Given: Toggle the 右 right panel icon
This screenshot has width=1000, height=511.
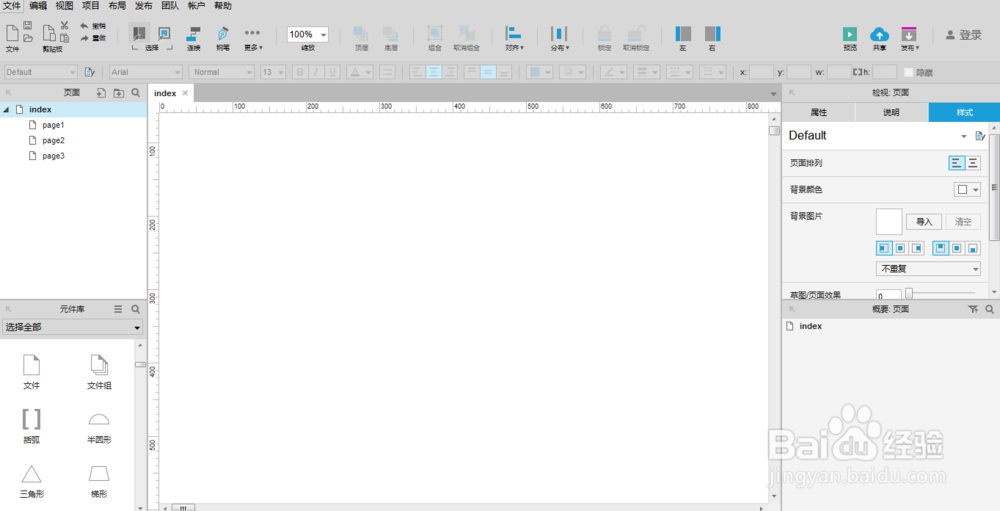Looking at the screenshot, I should 712,34.
